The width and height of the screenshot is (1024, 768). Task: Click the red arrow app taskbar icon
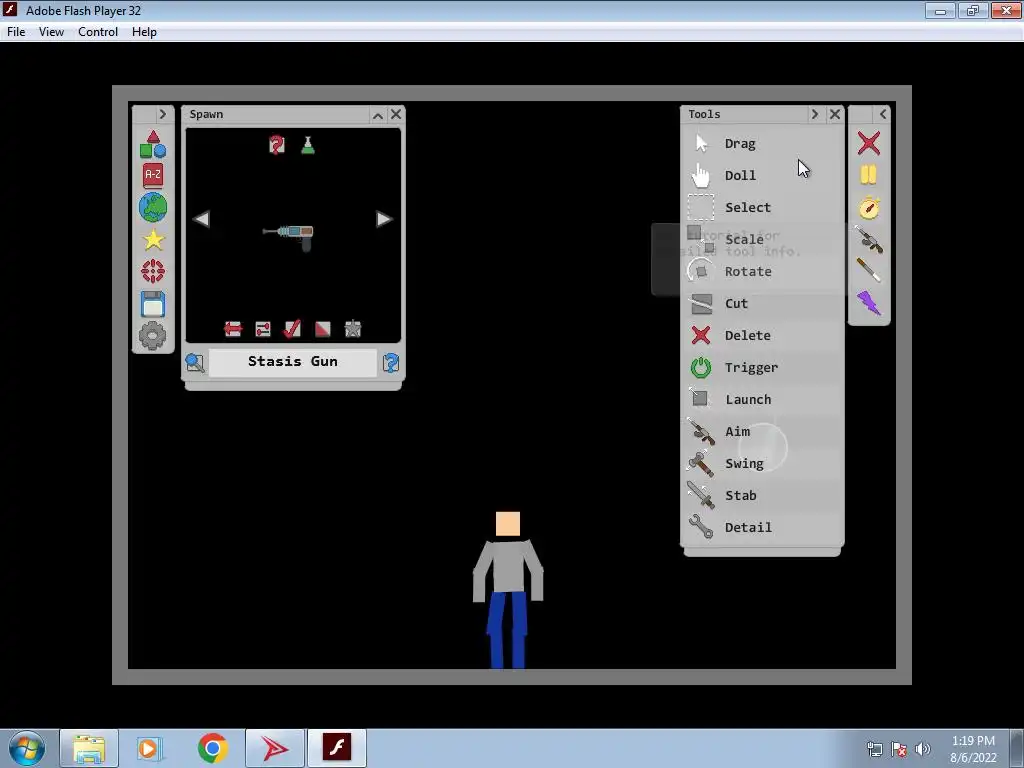coord(274,748)
